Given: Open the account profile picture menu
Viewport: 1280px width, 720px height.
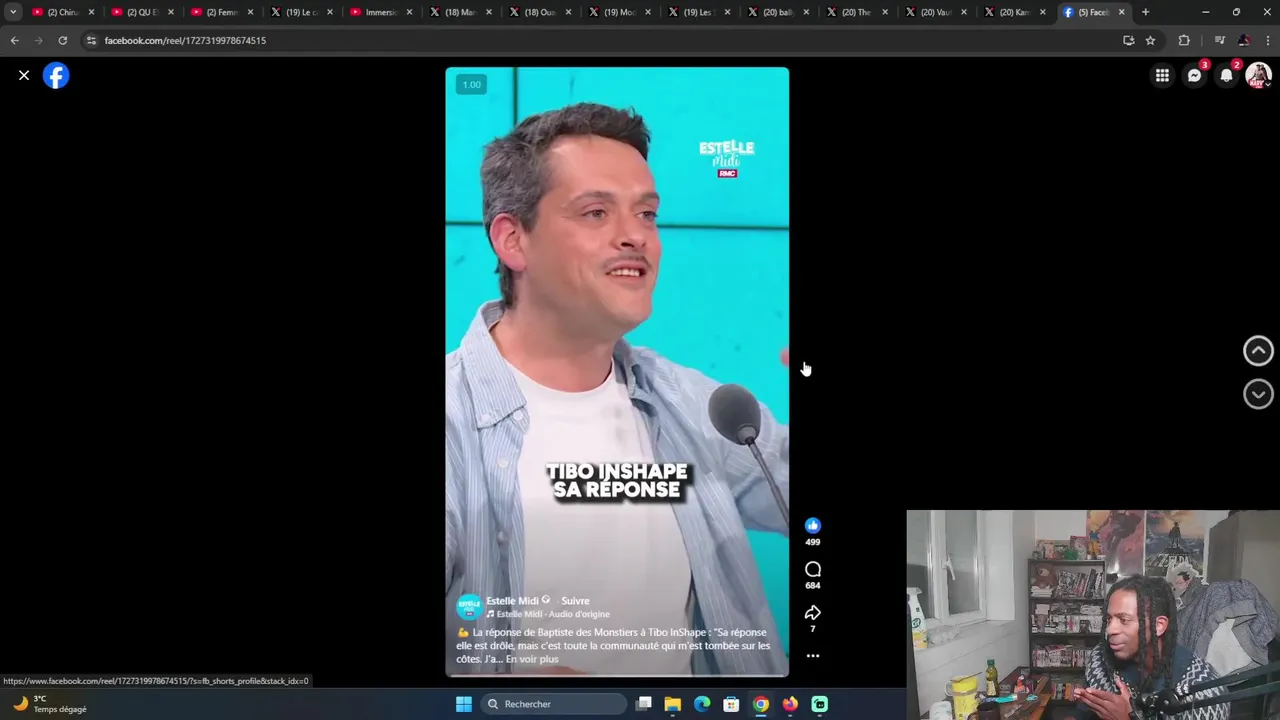Looking at the screenshot, I should pyautogui.click(x=1258, y=75).
